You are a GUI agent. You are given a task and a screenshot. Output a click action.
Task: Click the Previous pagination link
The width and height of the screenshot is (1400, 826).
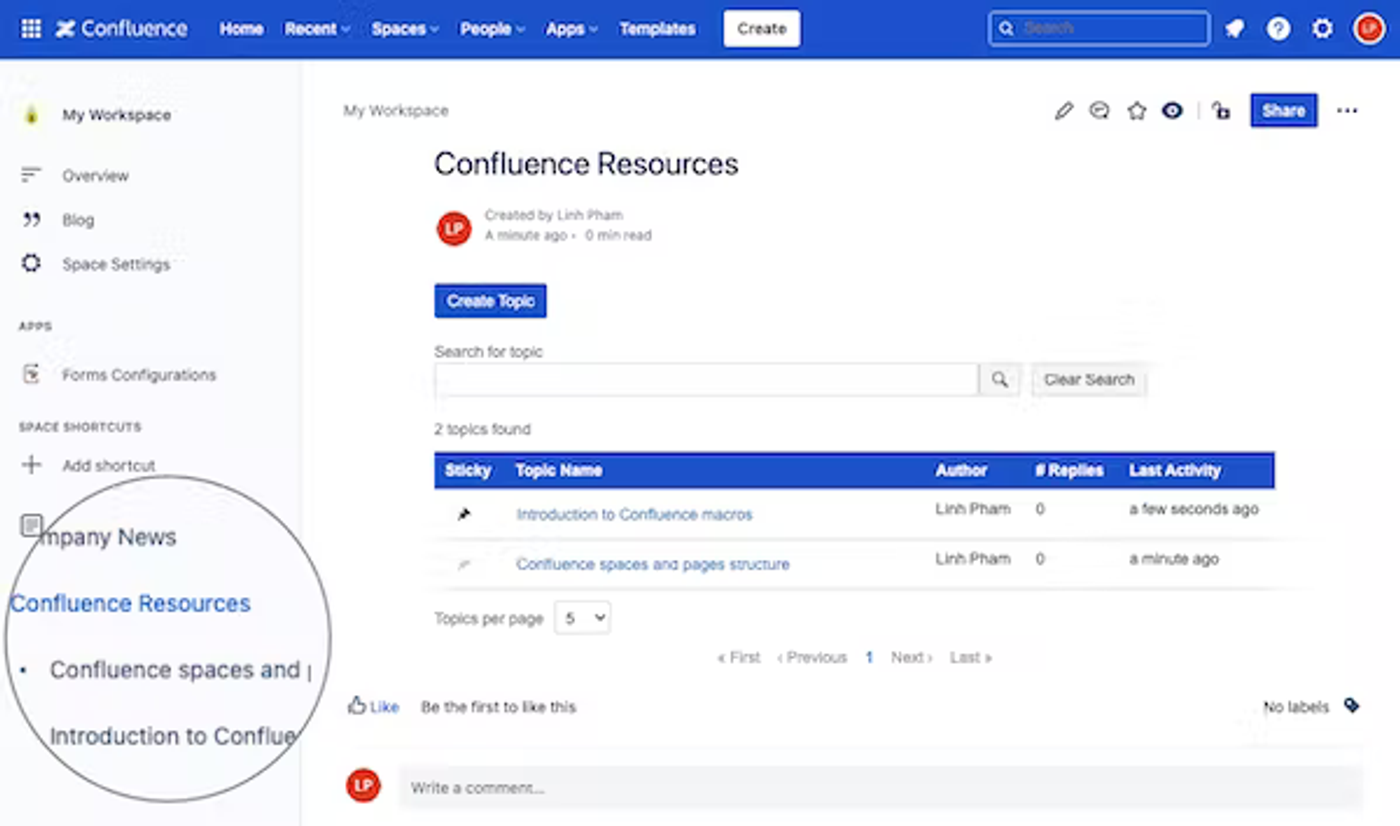click(x=812, y=657)
